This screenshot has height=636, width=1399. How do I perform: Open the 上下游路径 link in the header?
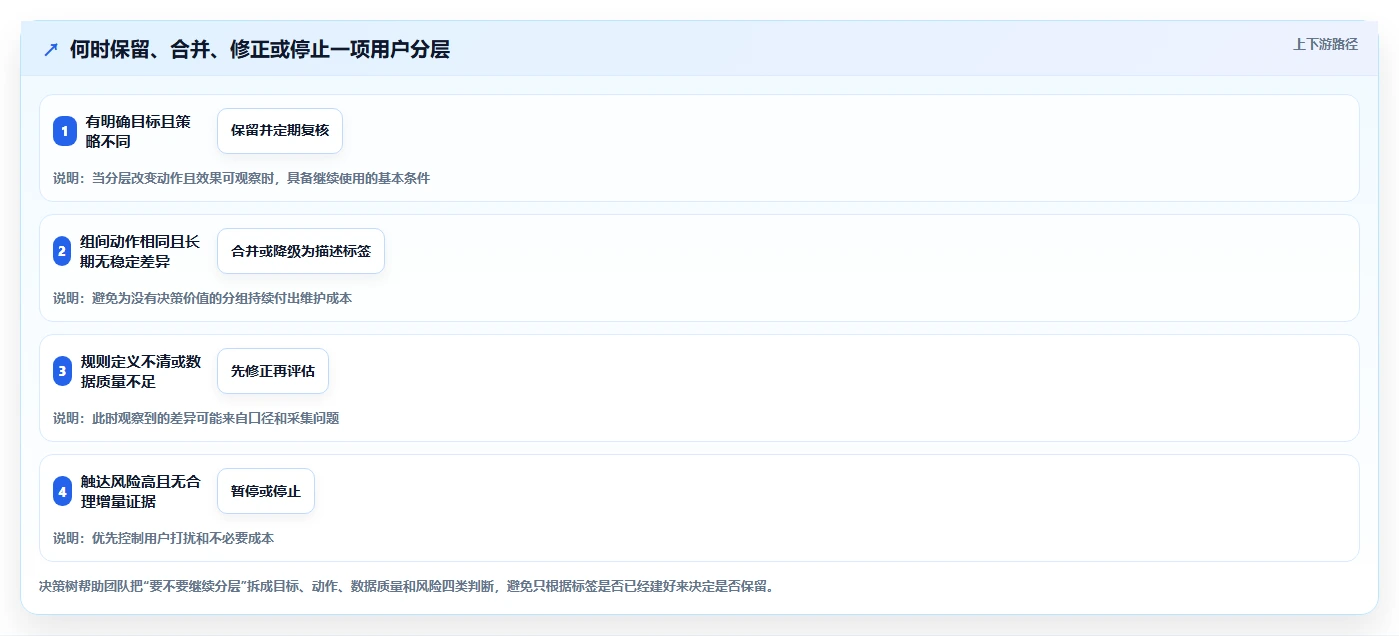[1325, 44]
